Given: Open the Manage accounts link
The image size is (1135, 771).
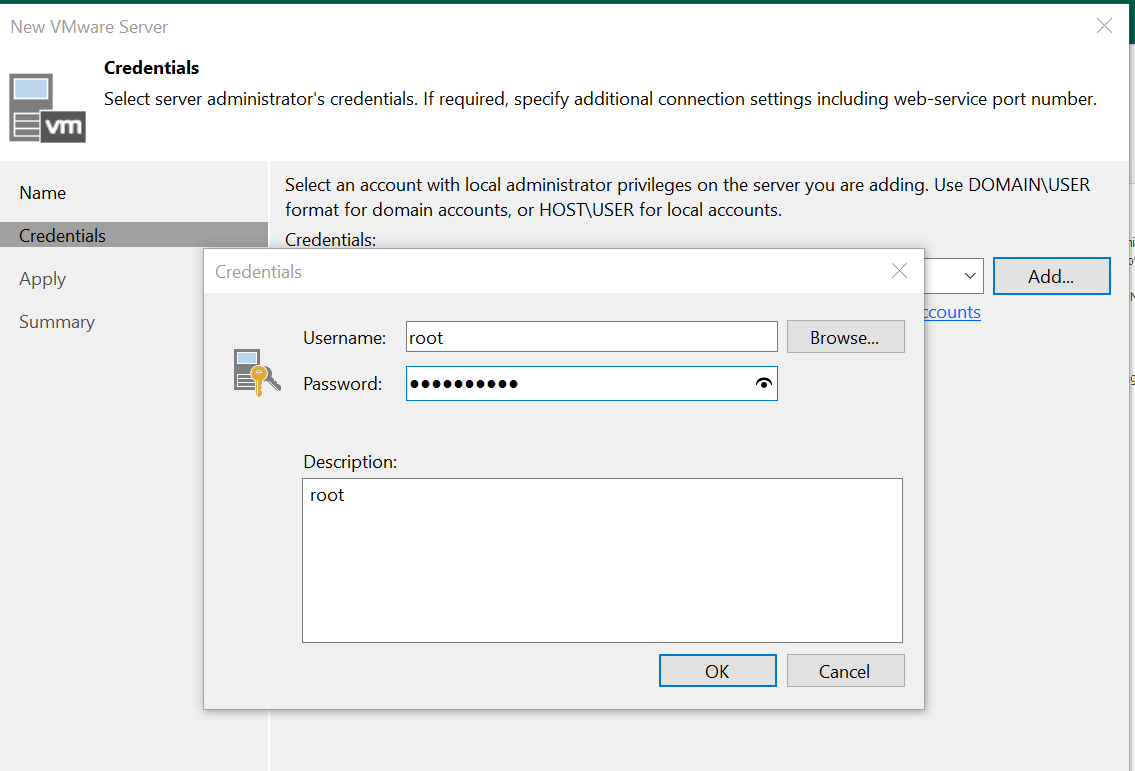Looking at the screenshot, I should click(951, 313).
